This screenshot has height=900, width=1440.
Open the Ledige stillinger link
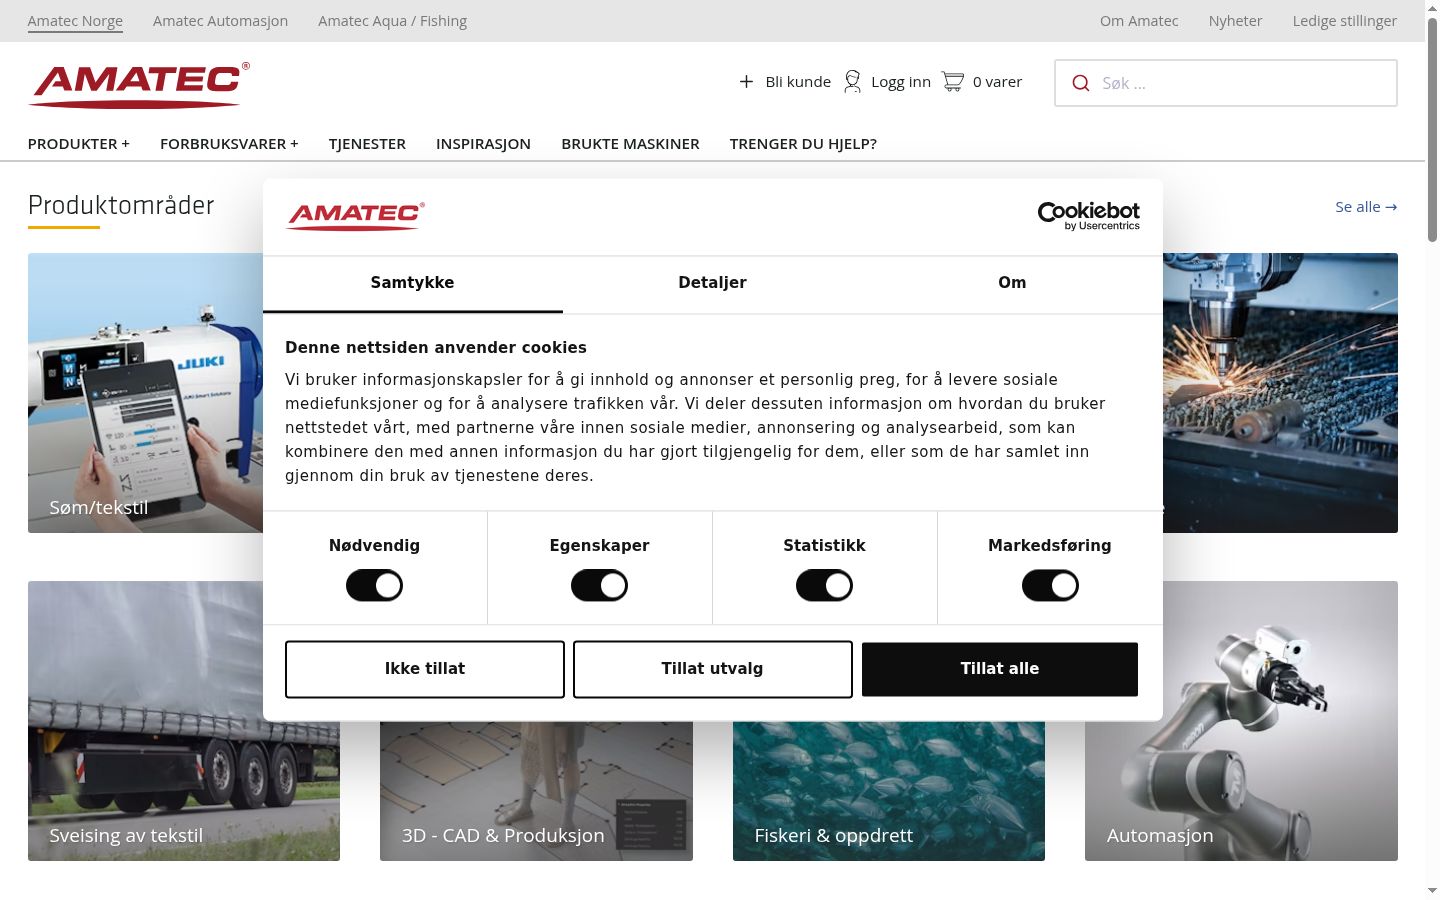[1345, 21]
